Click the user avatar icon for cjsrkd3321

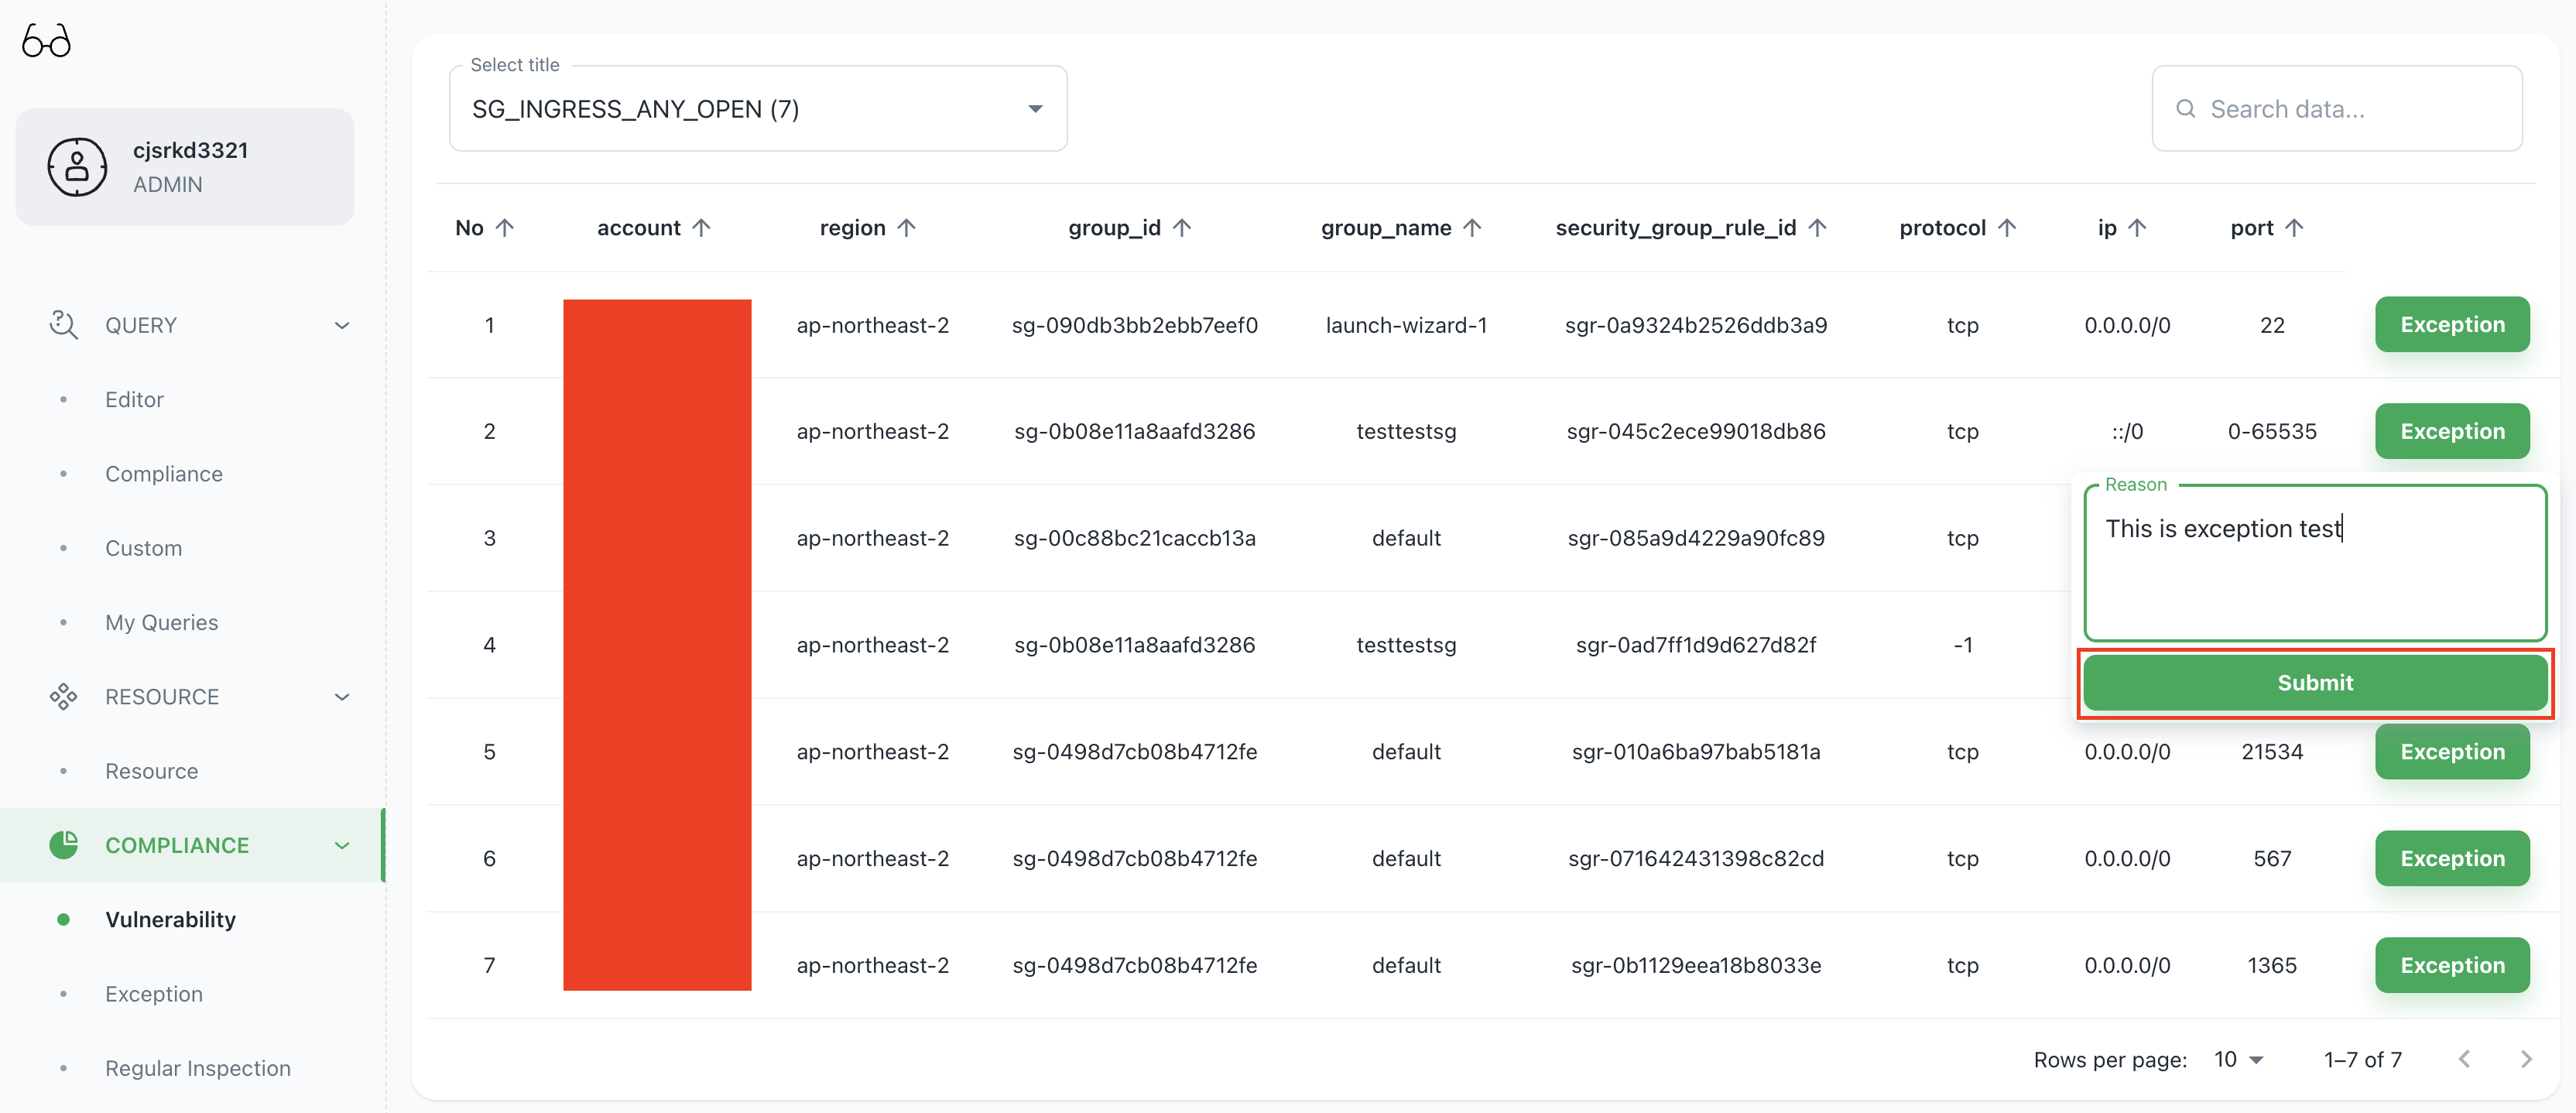click(x=77, y=167)
